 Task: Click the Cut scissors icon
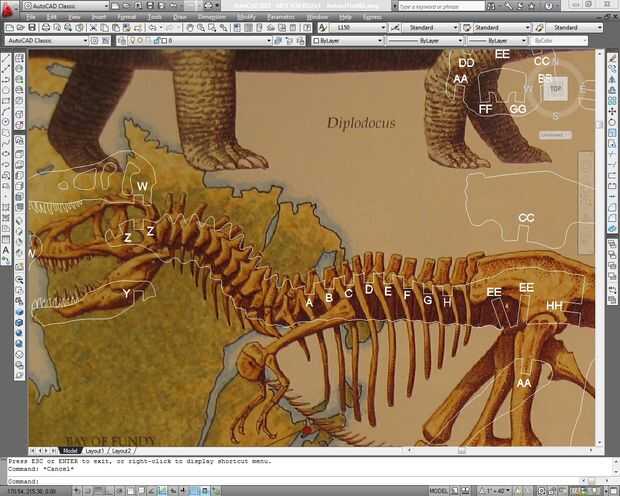click(93, 28)
